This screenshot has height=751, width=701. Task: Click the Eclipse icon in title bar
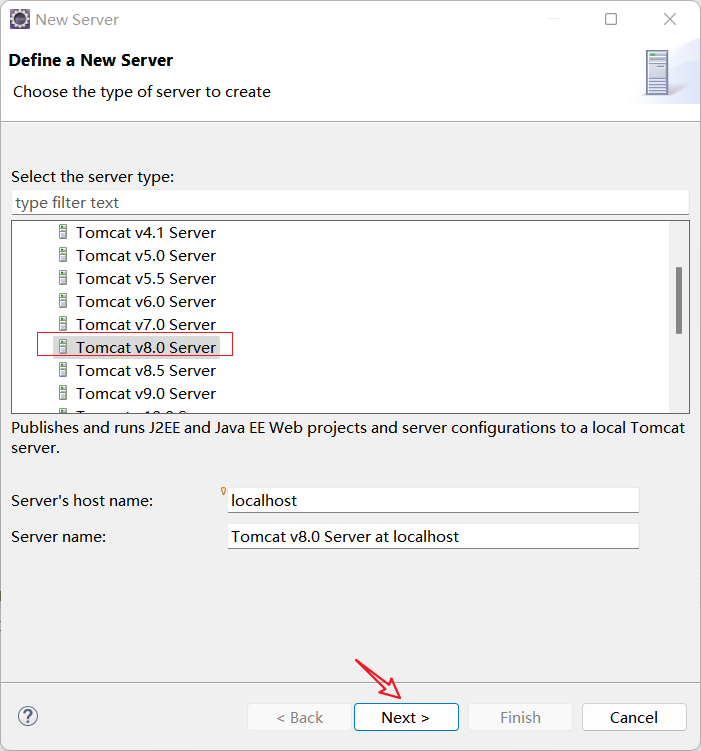click(x=20, y=19)
